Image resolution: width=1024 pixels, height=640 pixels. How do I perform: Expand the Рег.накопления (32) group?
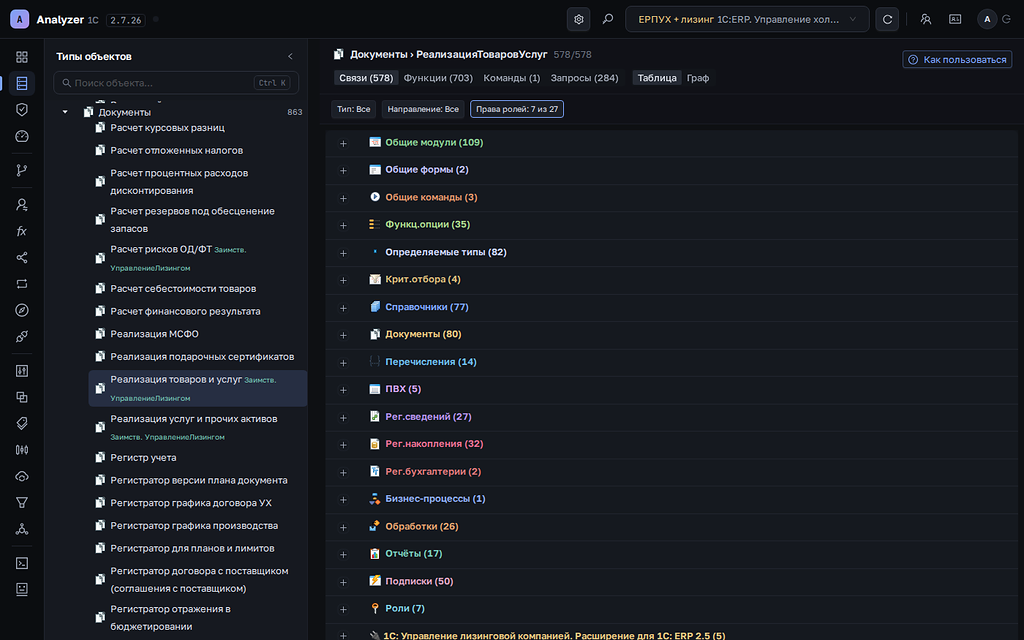pyautogui.click(x=344, y=445)
